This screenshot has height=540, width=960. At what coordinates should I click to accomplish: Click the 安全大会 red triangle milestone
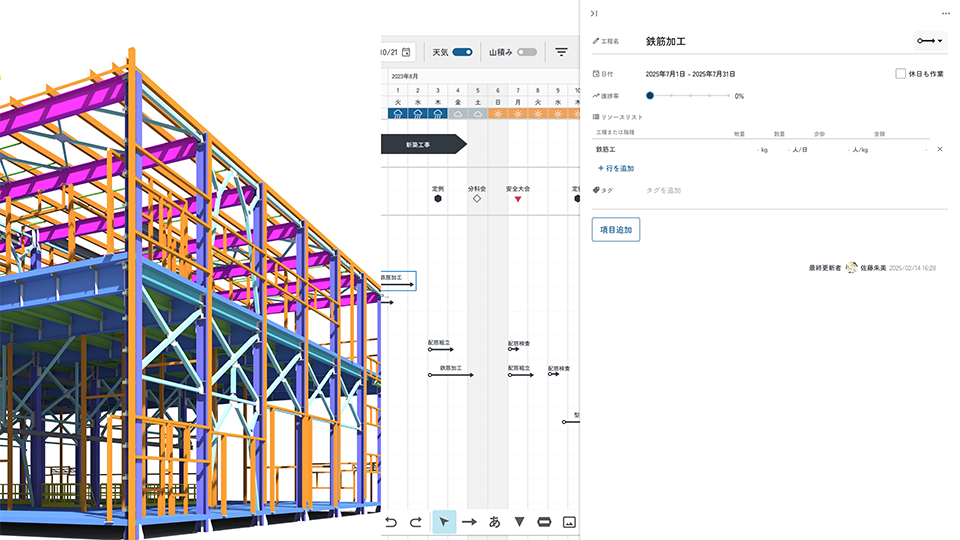point(518,199)
